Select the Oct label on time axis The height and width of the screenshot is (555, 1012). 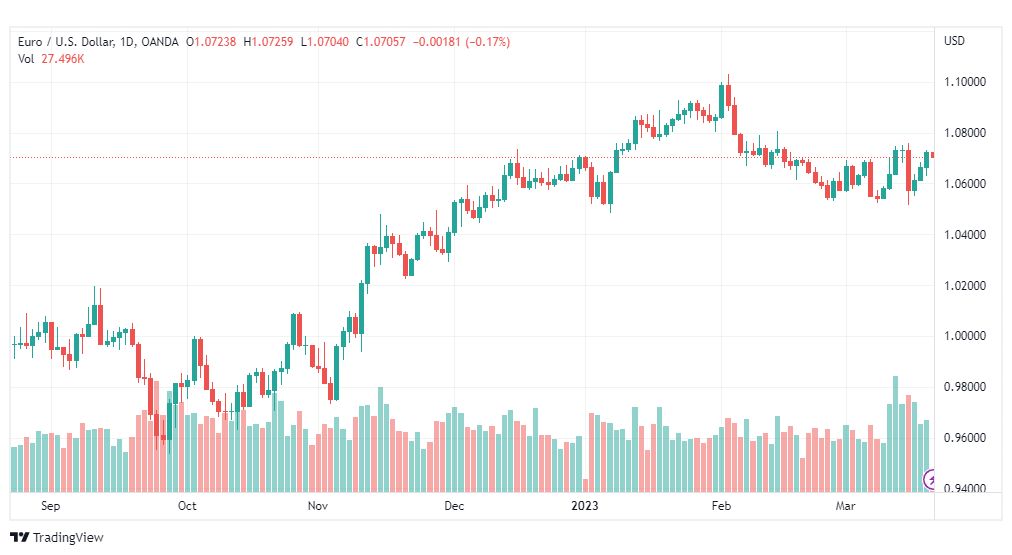point(187,505)
